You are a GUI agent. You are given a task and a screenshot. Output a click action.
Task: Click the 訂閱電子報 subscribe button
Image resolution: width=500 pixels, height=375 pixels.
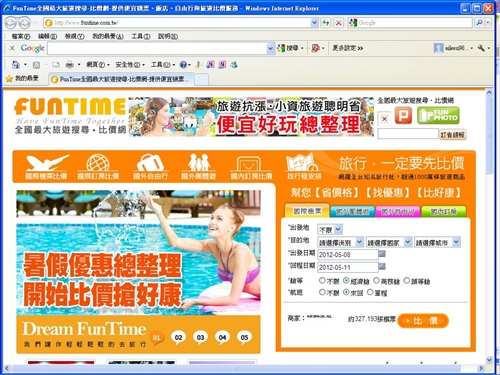coord(452,134)
